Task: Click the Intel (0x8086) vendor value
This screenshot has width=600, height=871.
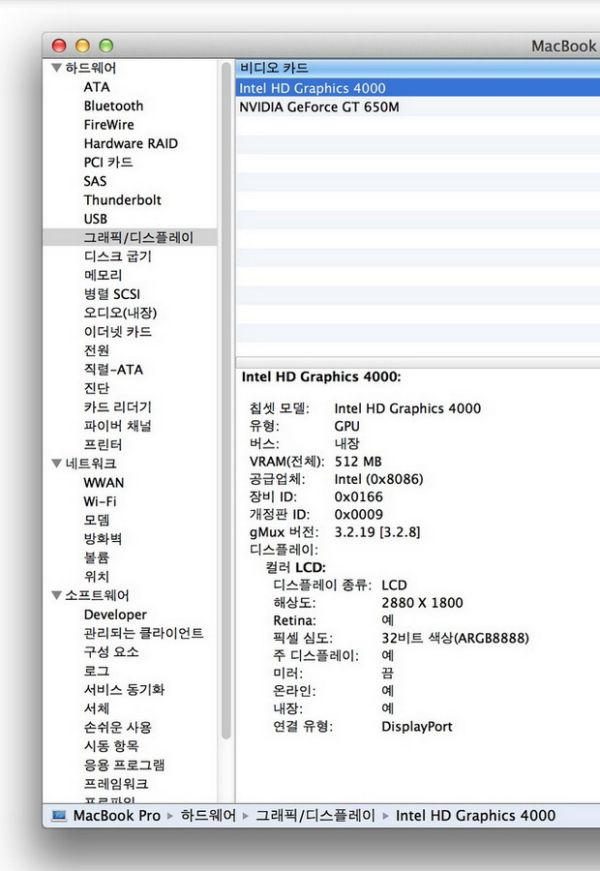Action: (x=378, y=479)
